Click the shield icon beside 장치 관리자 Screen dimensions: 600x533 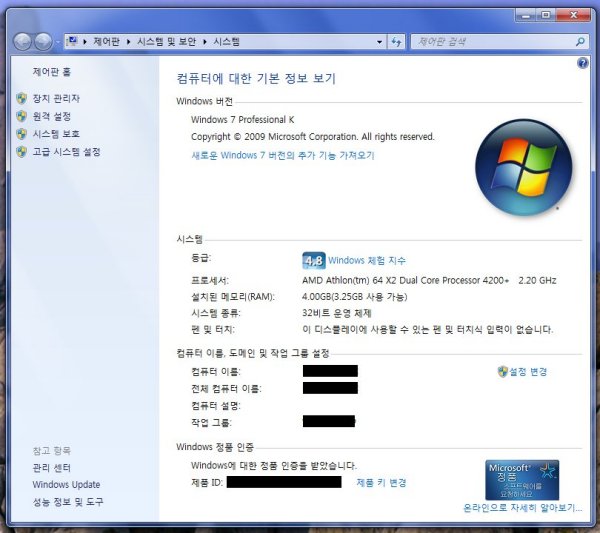(x=21, y=98)
